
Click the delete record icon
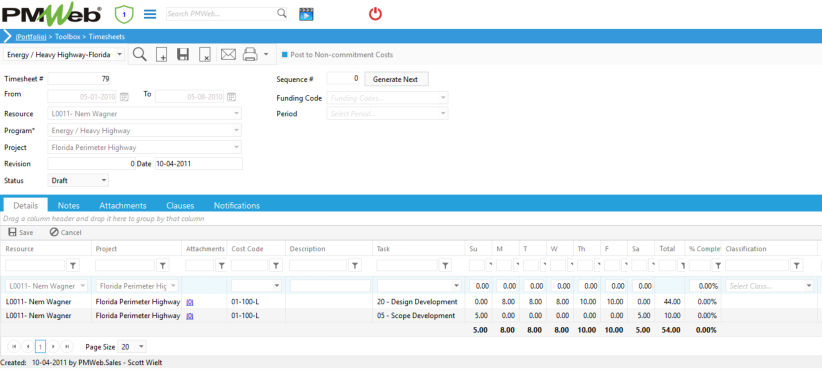pyautogui.click(x=205, y=55)
